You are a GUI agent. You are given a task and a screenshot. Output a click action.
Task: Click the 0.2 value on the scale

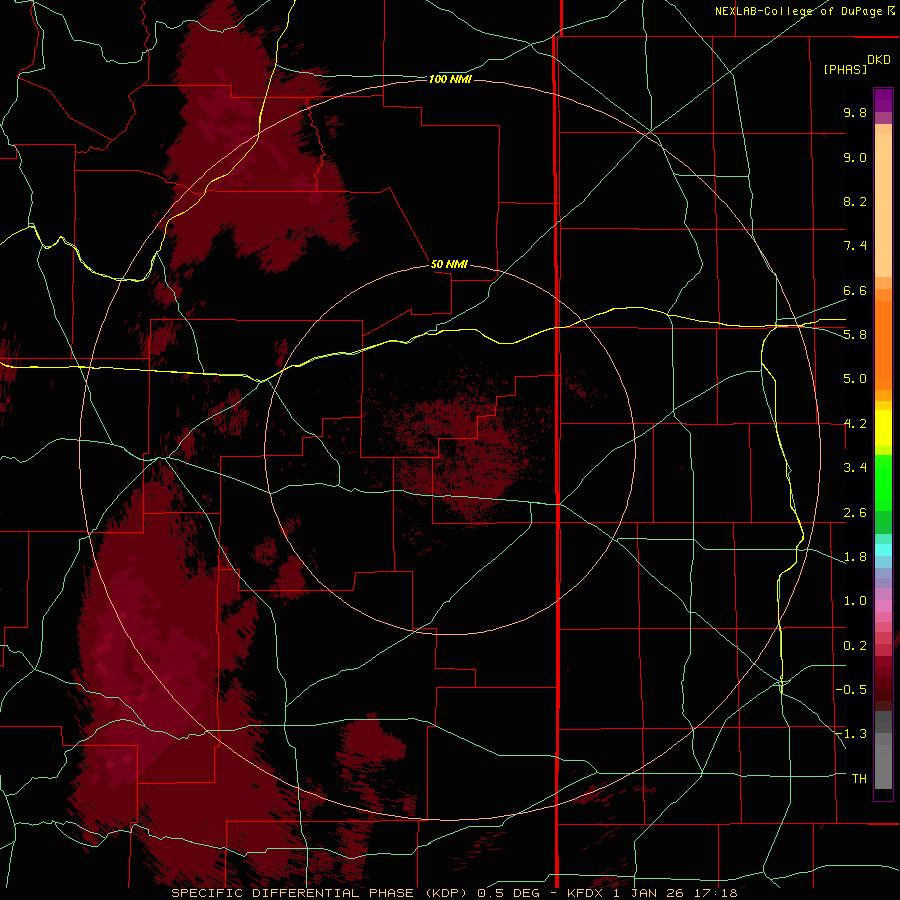855,646
